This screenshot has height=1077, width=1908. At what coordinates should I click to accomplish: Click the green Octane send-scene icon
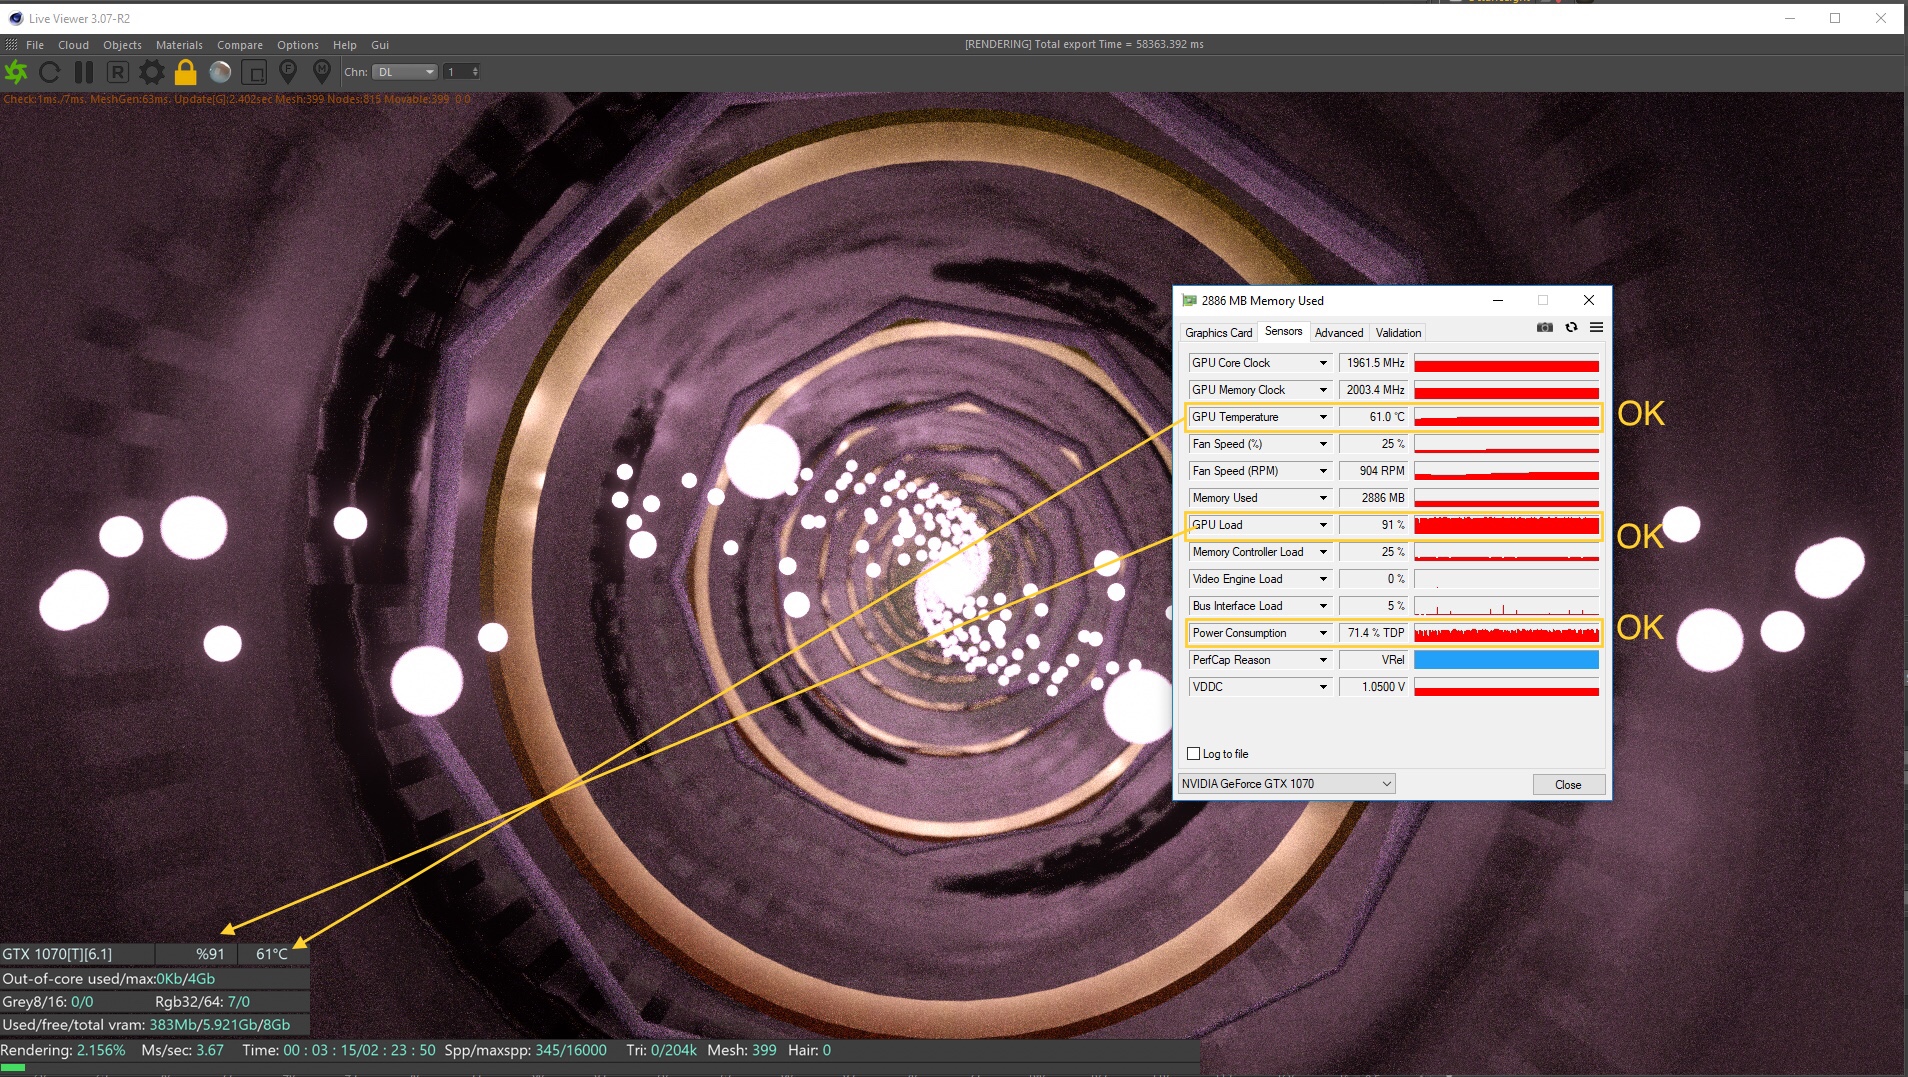tap(16, 72)
